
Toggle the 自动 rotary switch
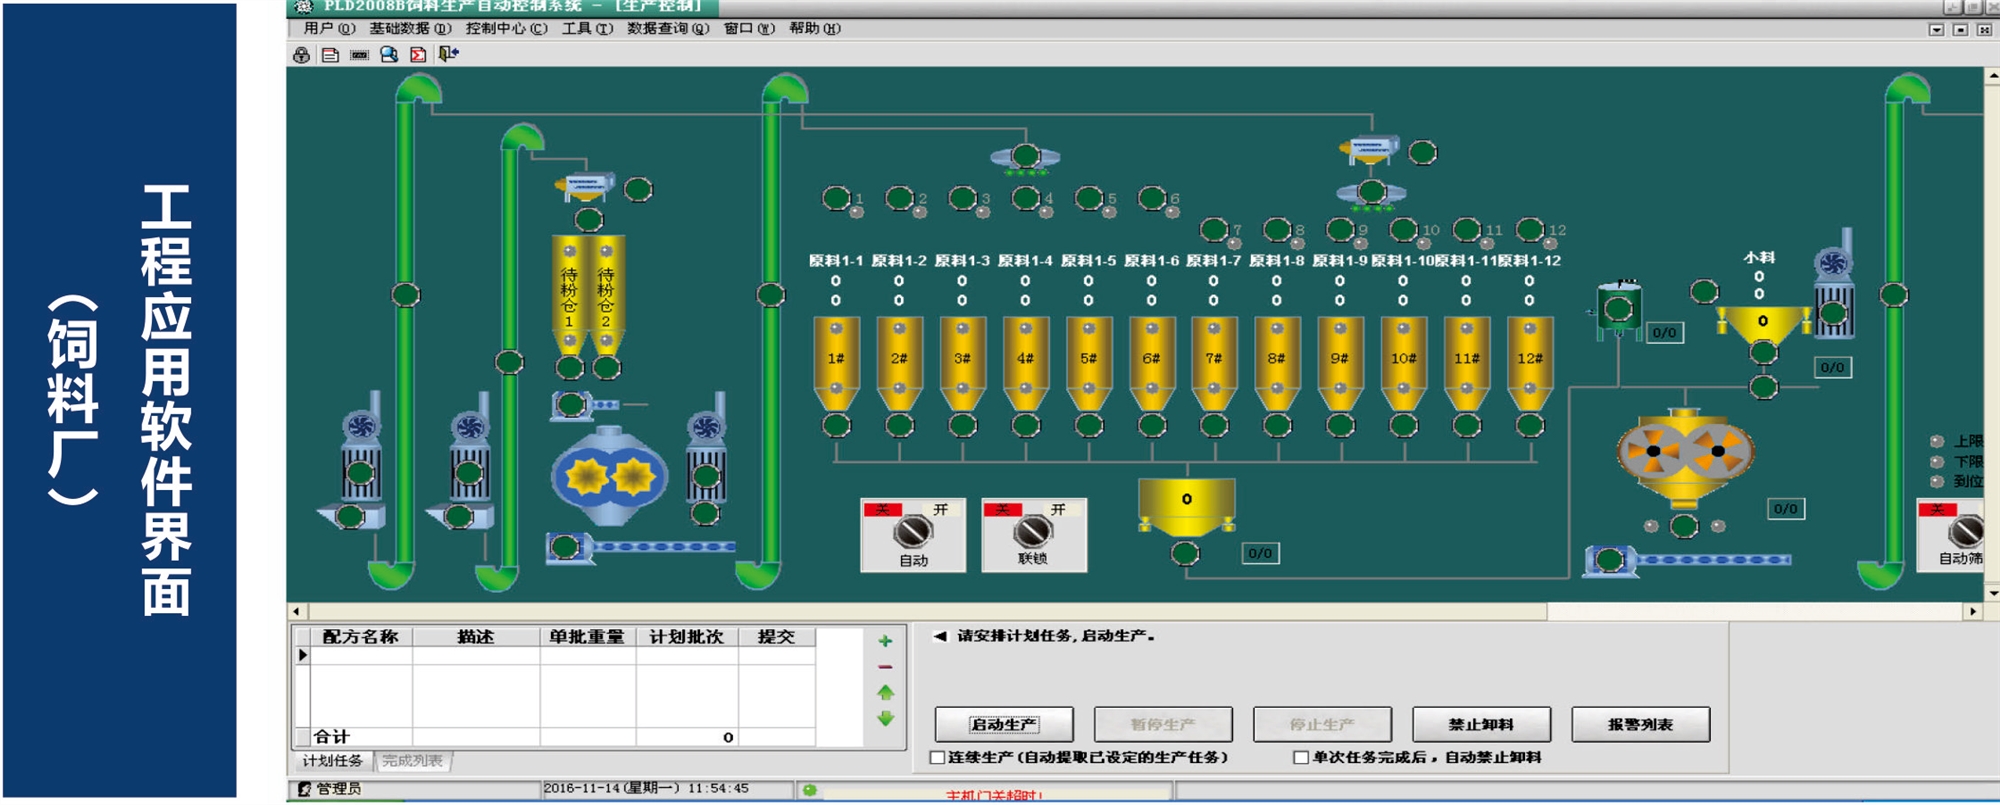pyautogui.click(x=913, y=532)
